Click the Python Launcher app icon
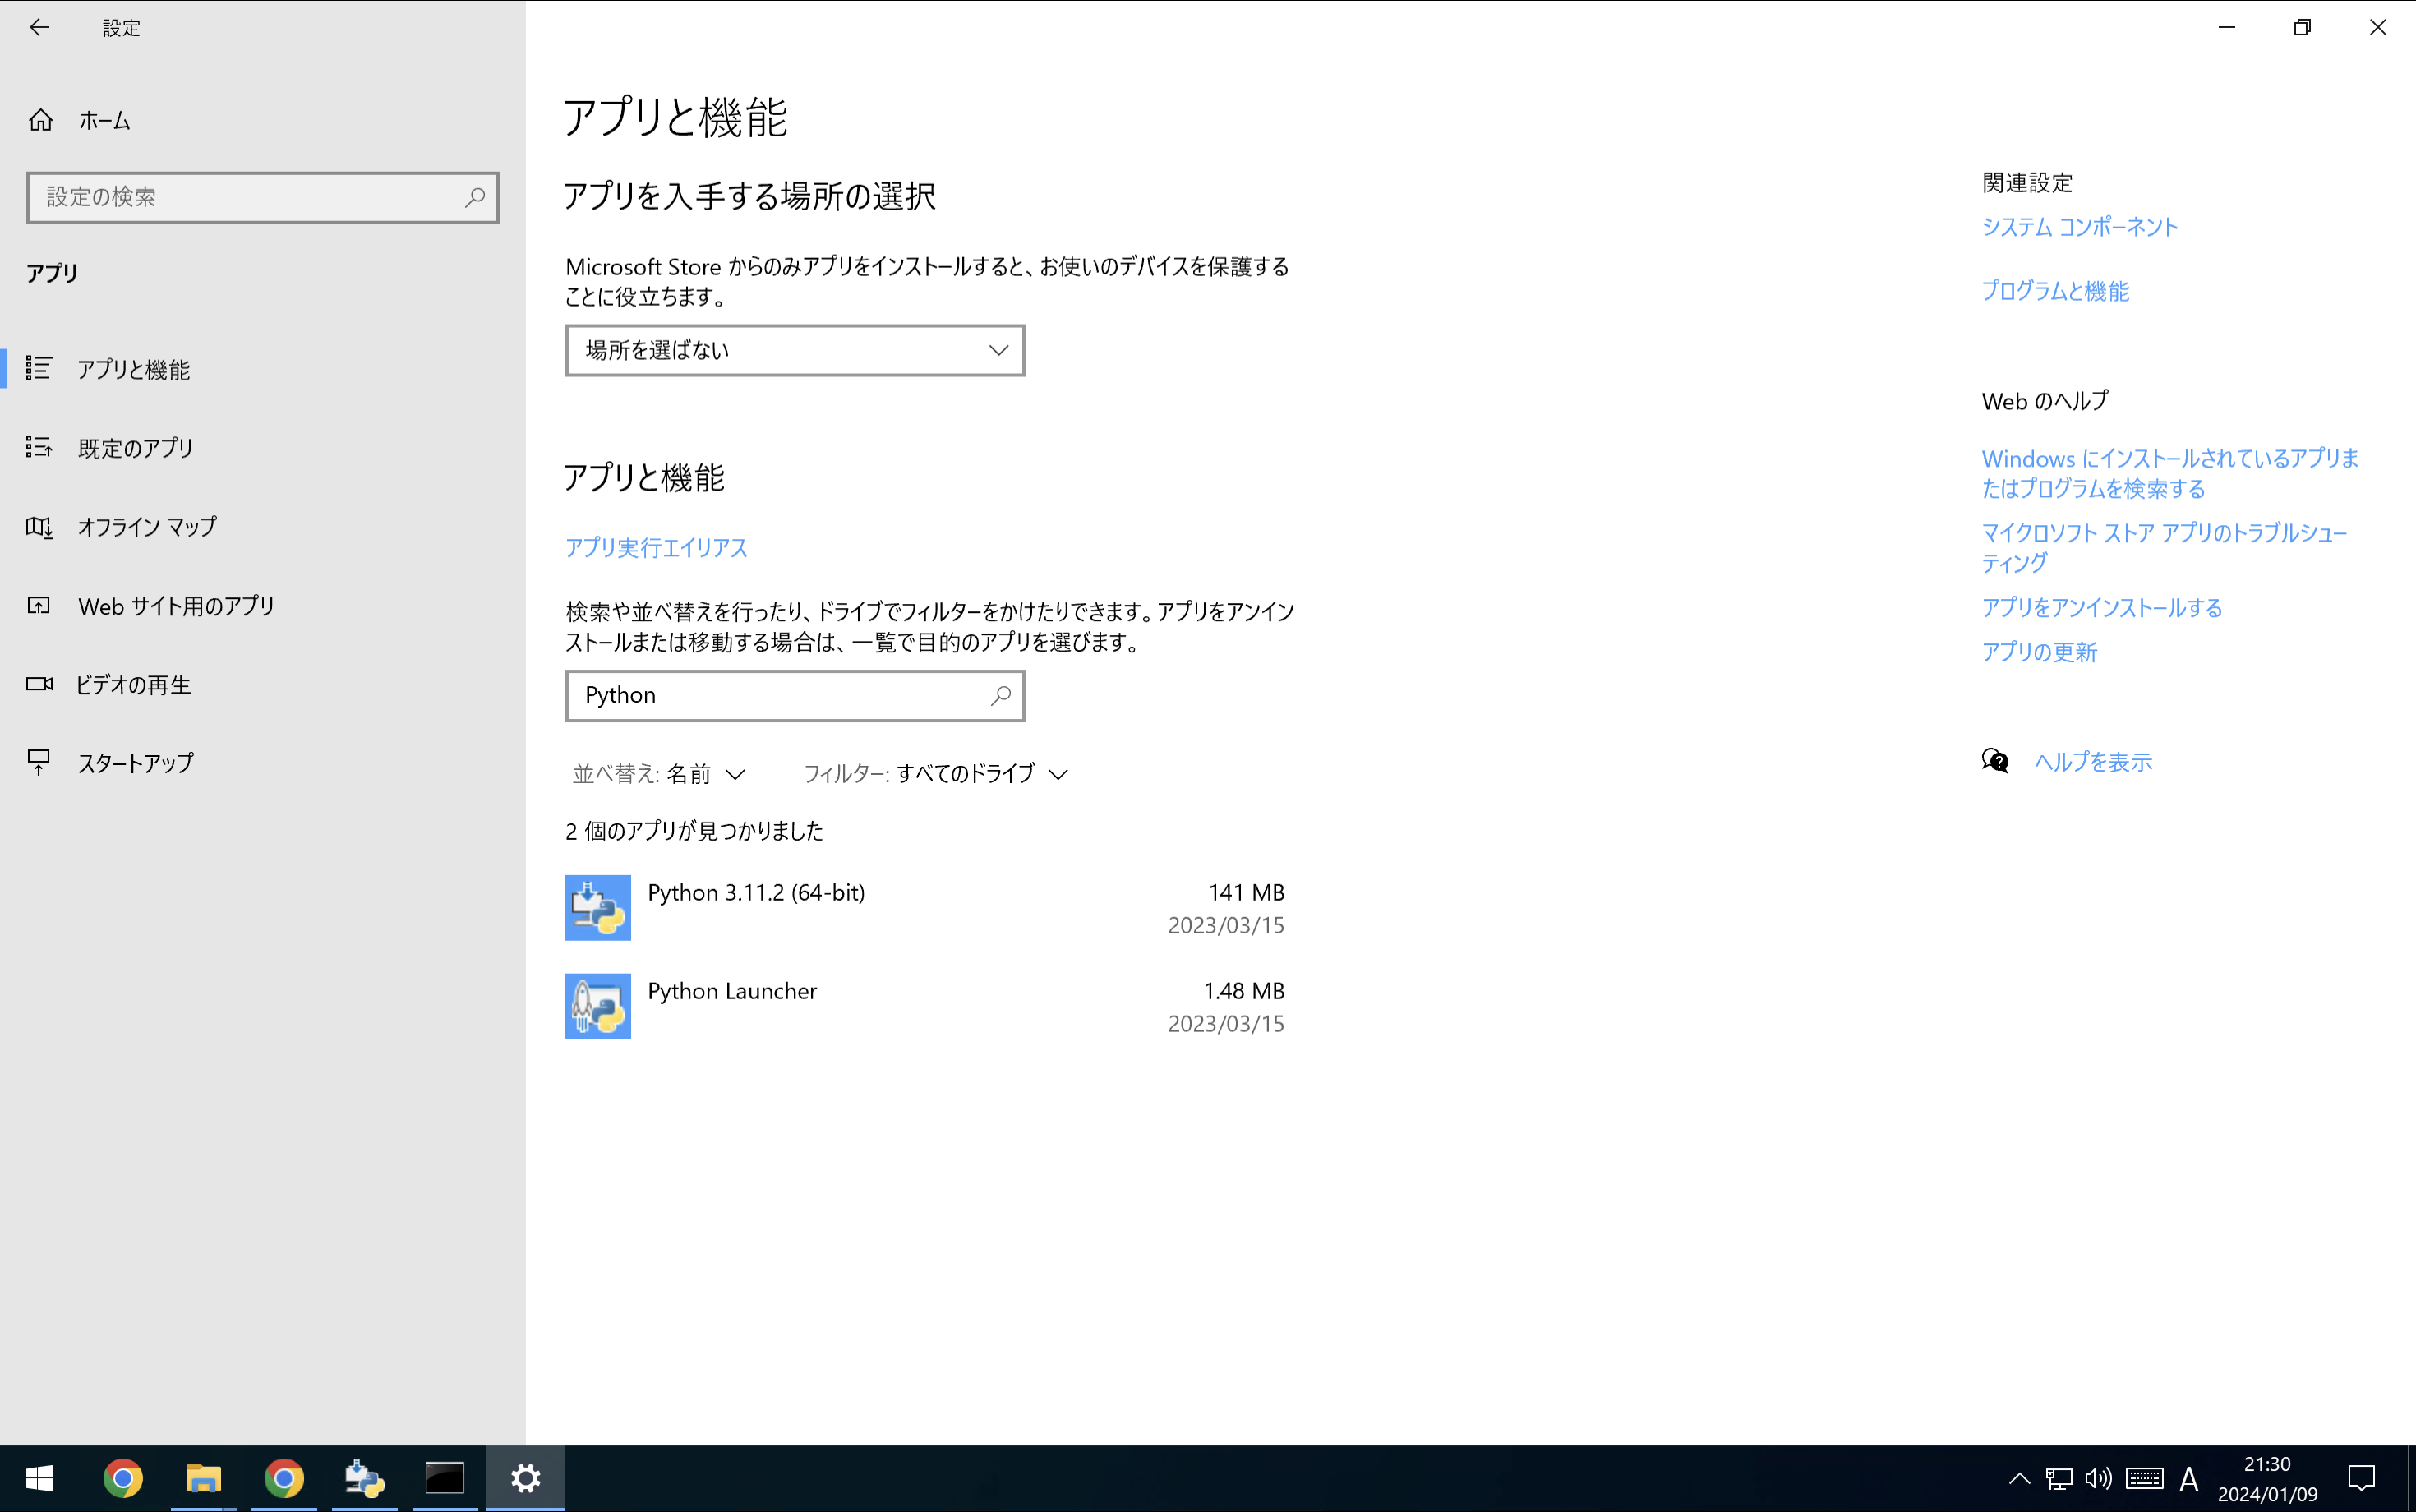Image resolution: width=2416 pixels, height=1512 pixels. tap(597, 1006)
